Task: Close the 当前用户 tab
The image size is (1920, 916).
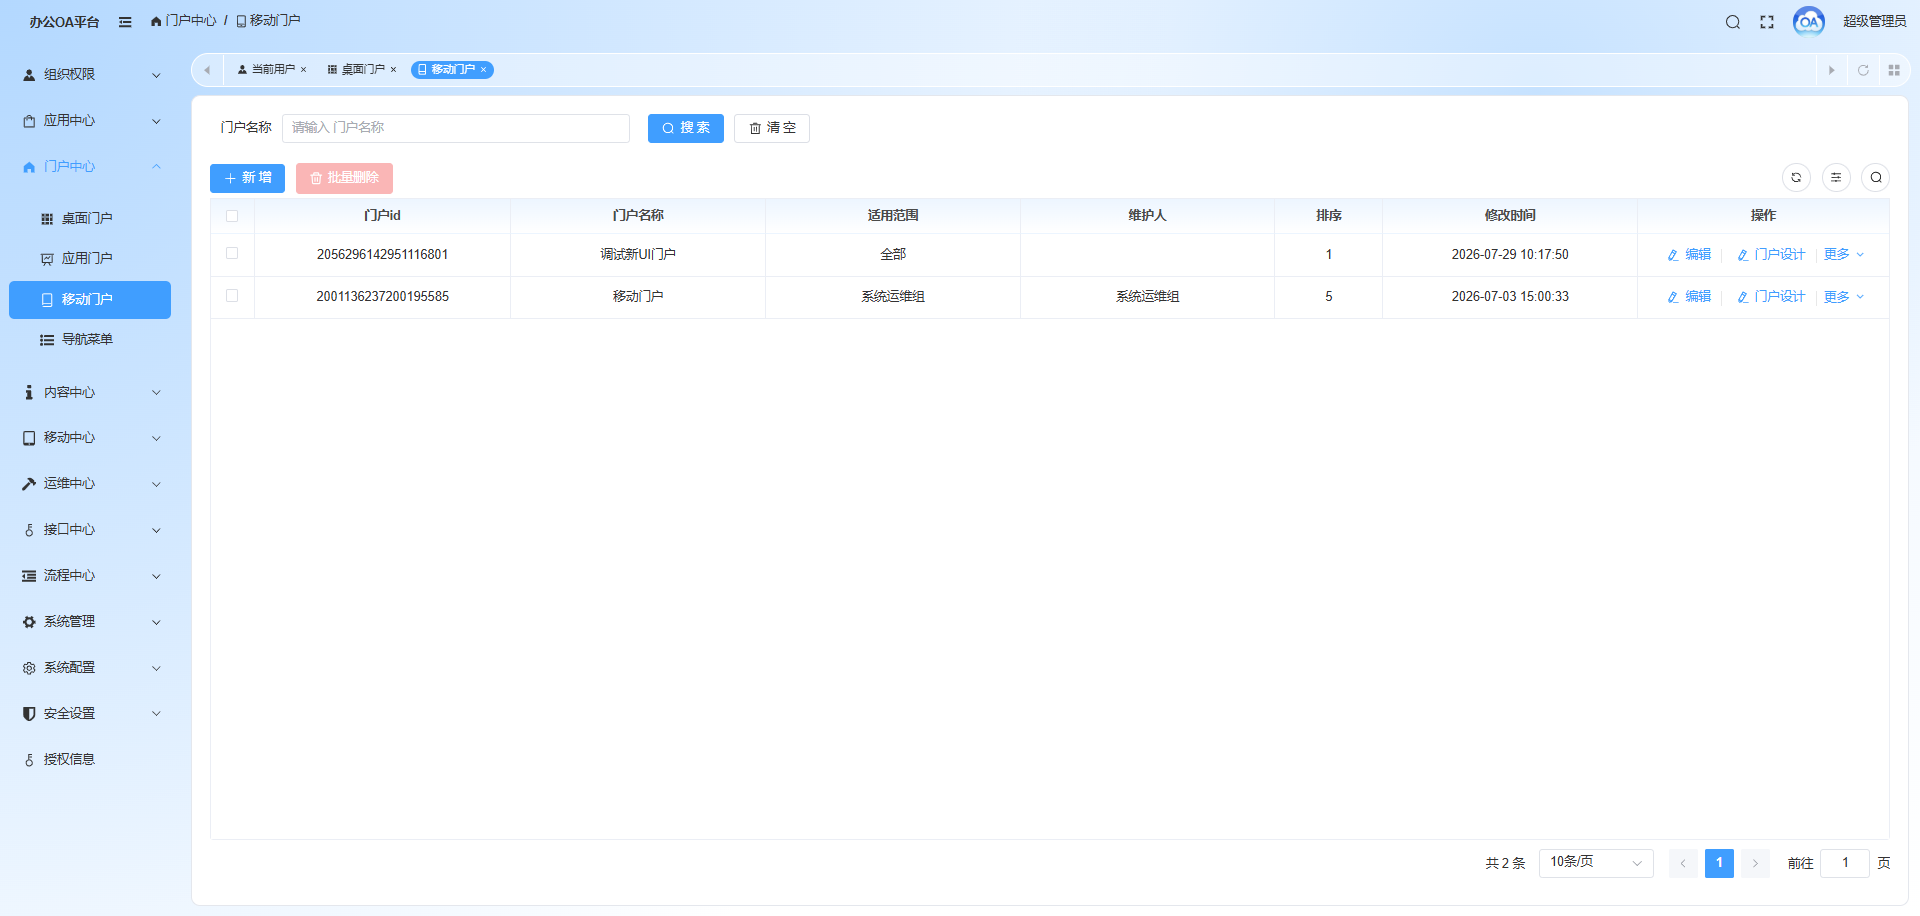Action: tap(304, 70)
